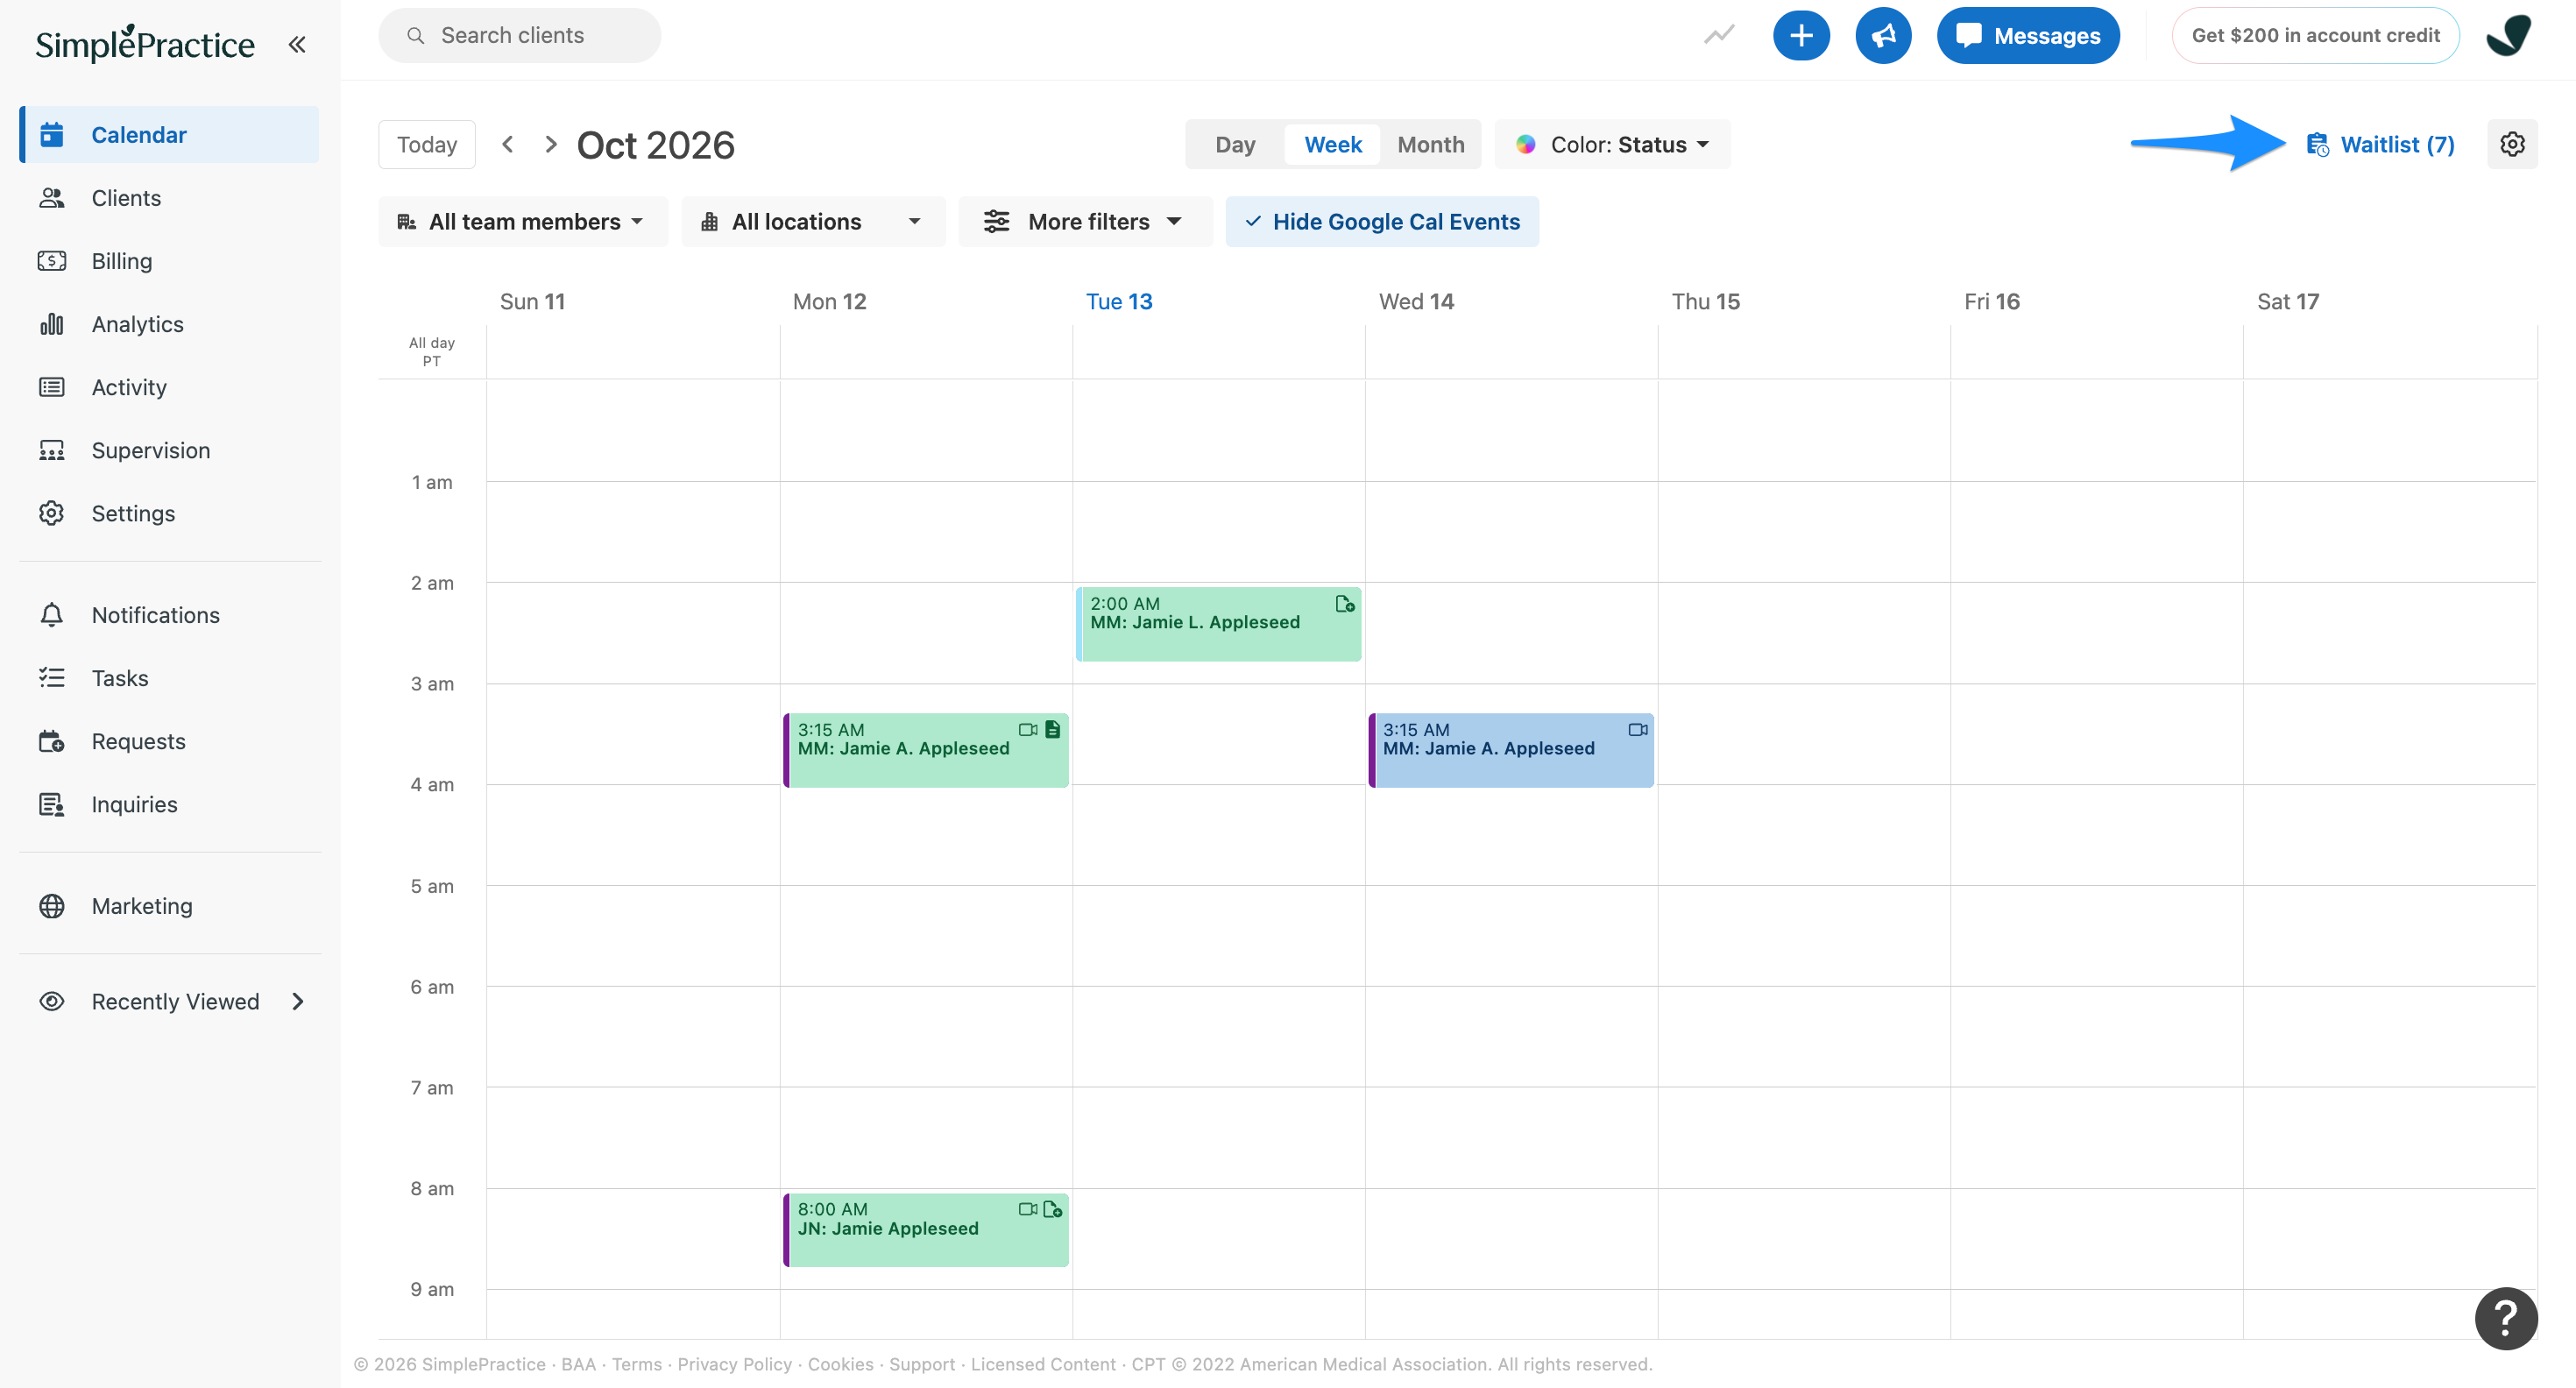The width and height of the screenshot is (2576, 1388).
Task: Switch to Week view
Action: click(1333, 145)
